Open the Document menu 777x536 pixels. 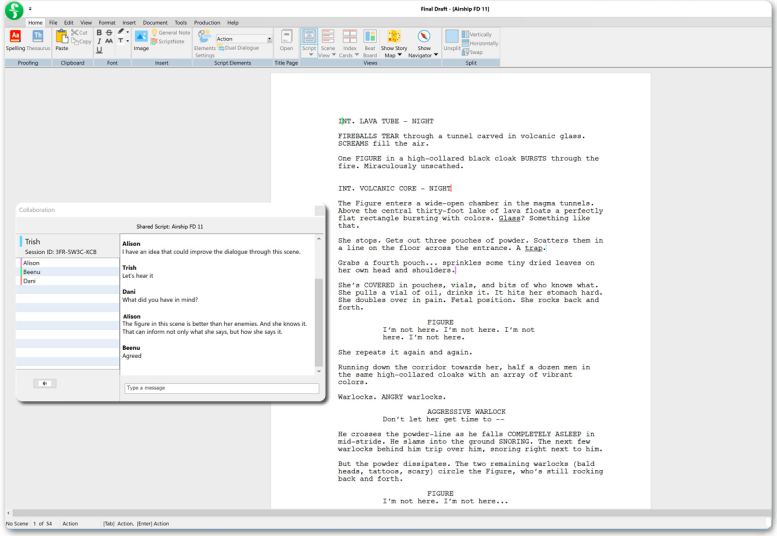click(x=155, y=22)
